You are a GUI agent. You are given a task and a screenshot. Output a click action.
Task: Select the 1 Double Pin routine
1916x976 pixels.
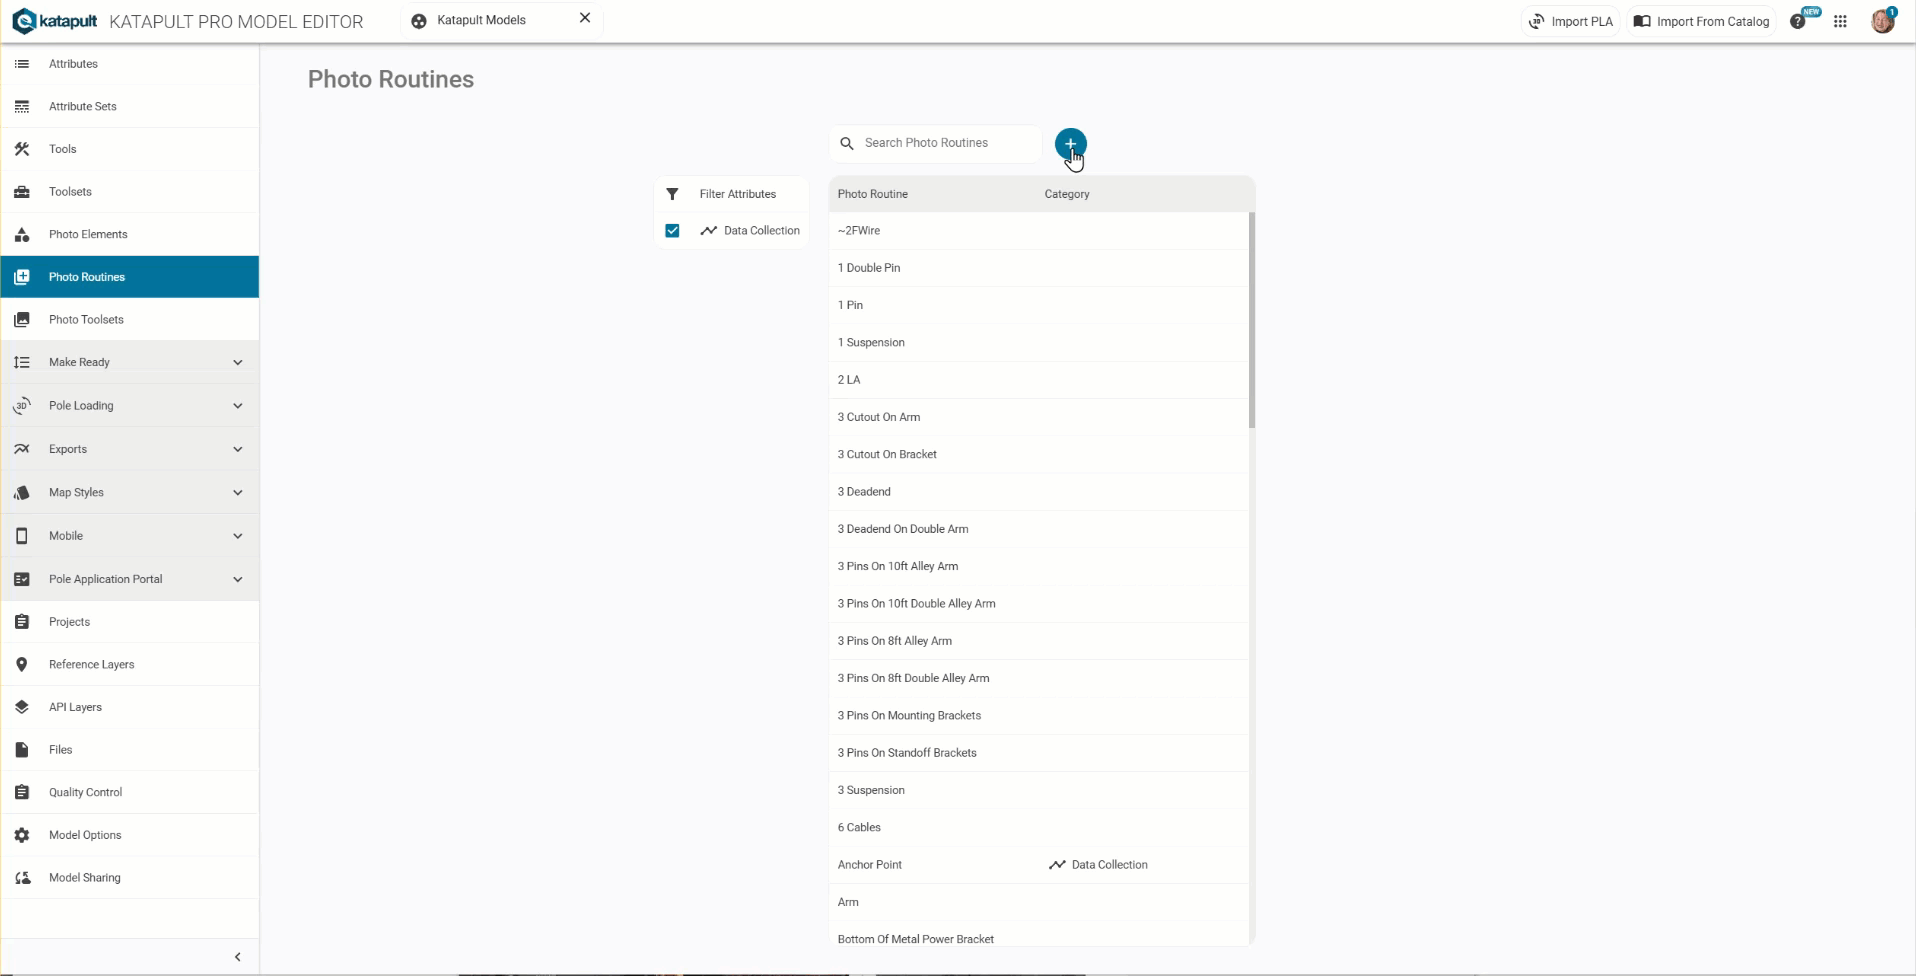[x=1039, y=268]
